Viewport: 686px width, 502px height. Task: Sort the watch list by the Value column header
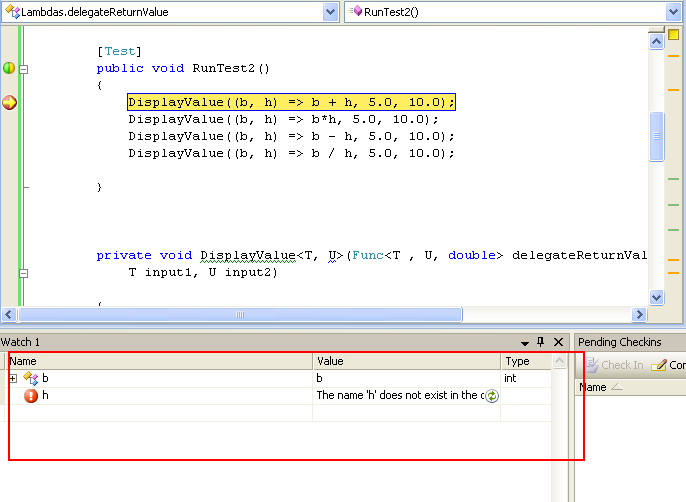[406, 361]
